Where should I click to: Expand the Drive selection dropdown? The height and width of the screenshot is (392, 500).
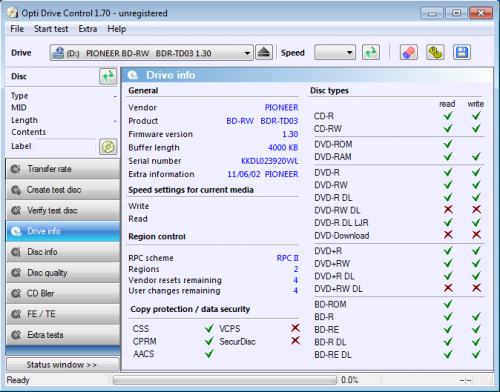tap(152, 53)
